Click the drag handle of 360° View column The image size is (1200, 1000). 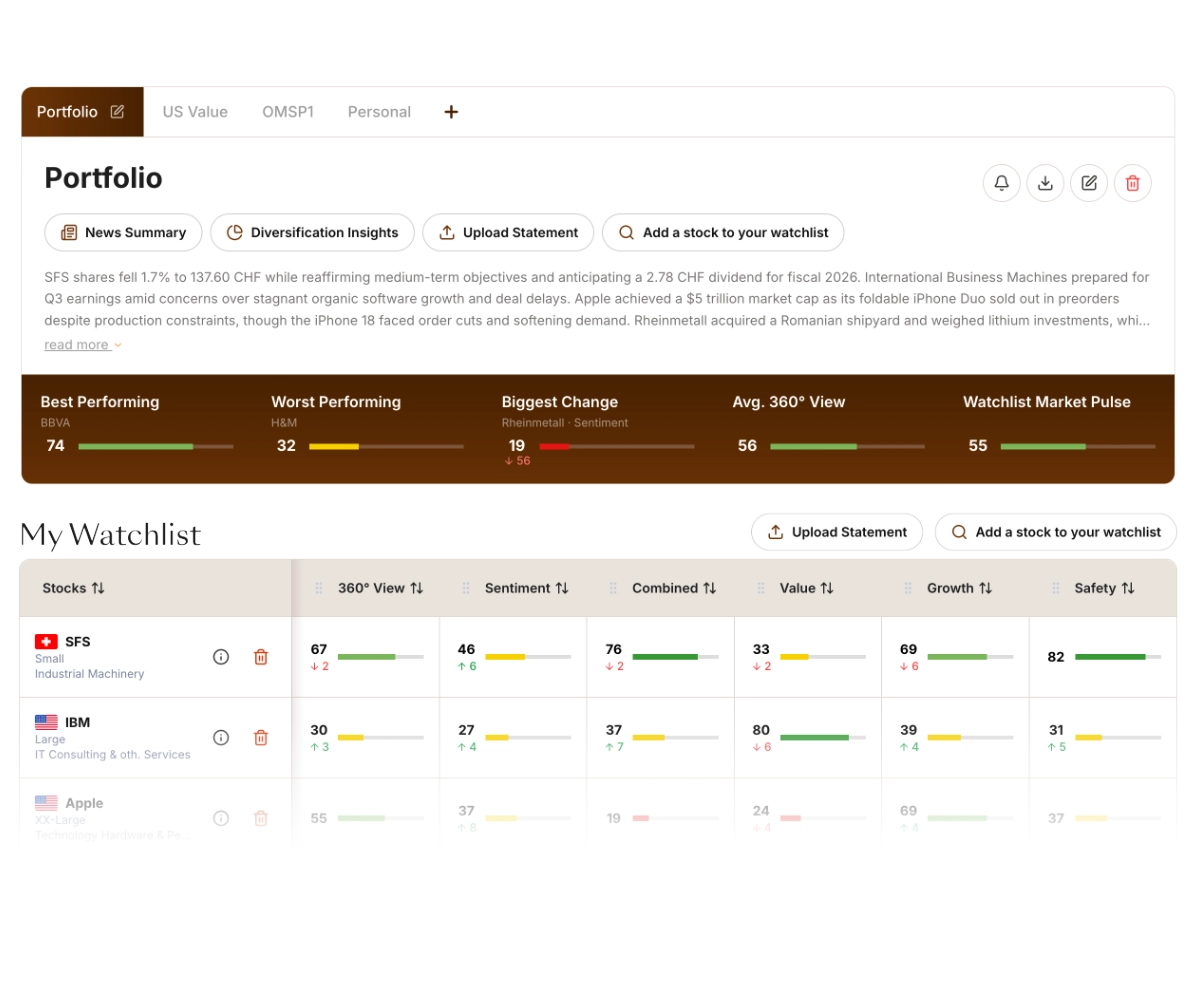pyautogui.click(x=319, y=589)
